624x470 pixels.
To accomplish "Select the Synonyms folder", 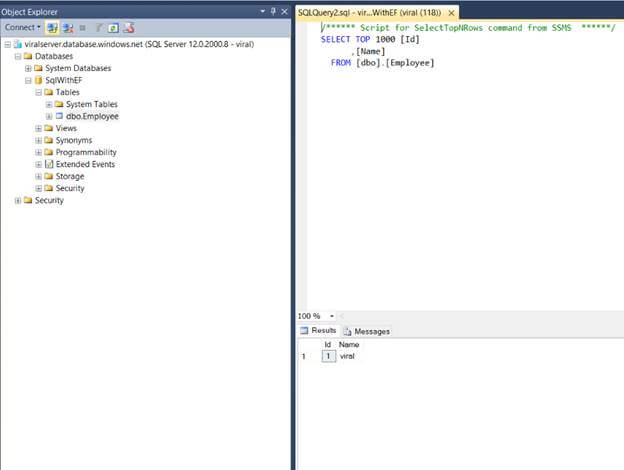I will click(74, 140).
